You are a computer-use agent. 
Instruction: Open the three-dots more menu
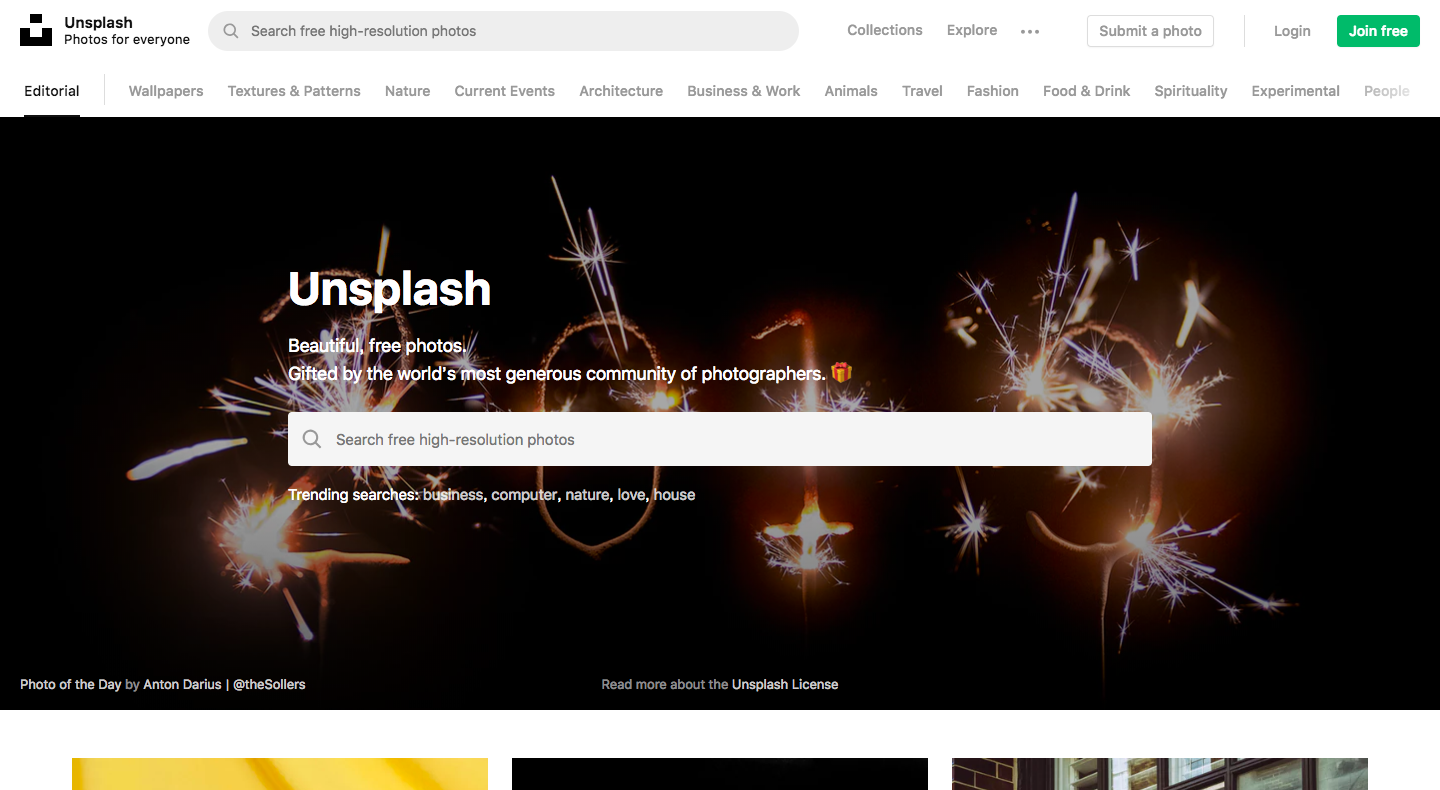1030,31
